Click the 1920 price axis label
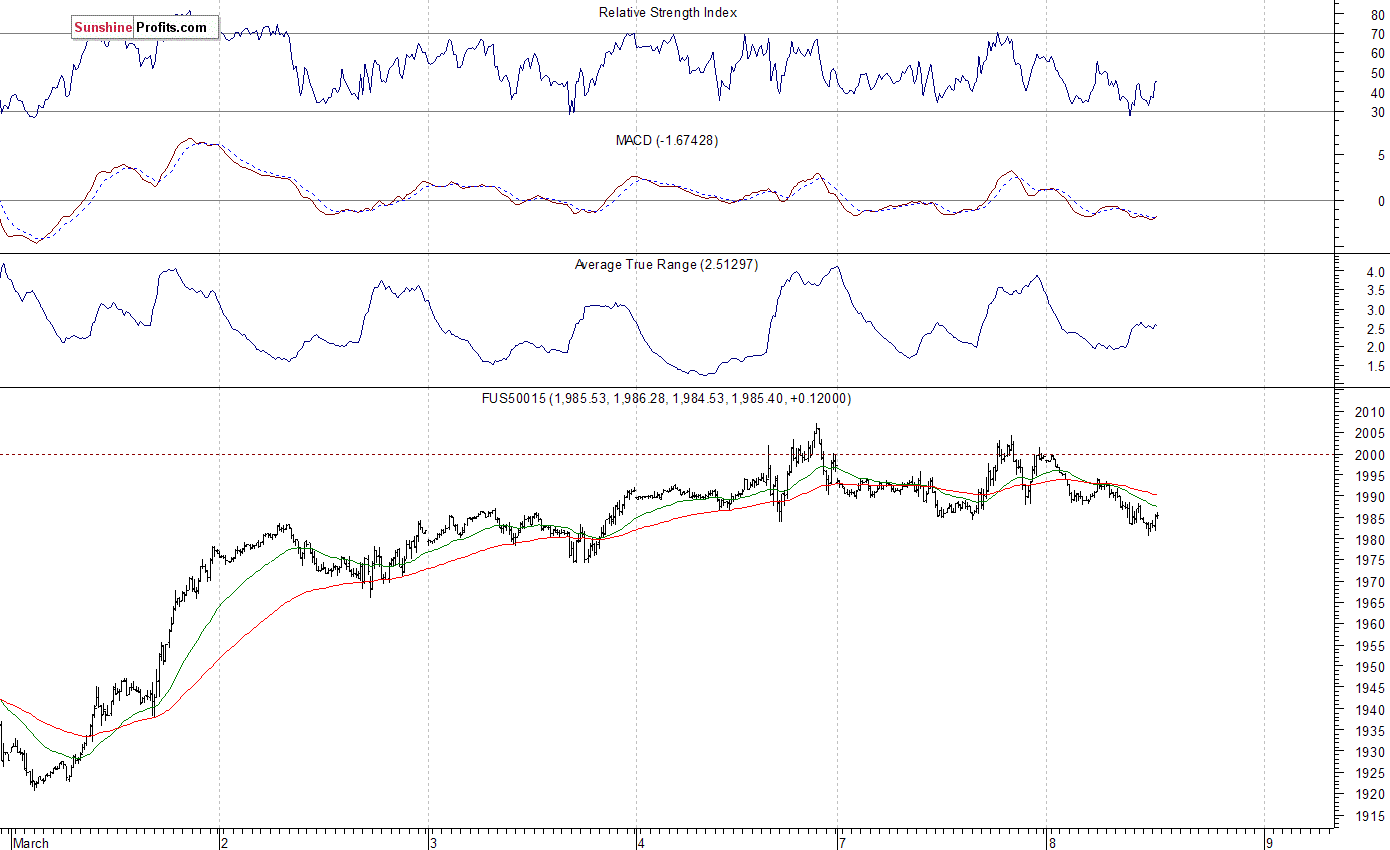Viewport: 1390px width, 850px height. point(1371,795)
